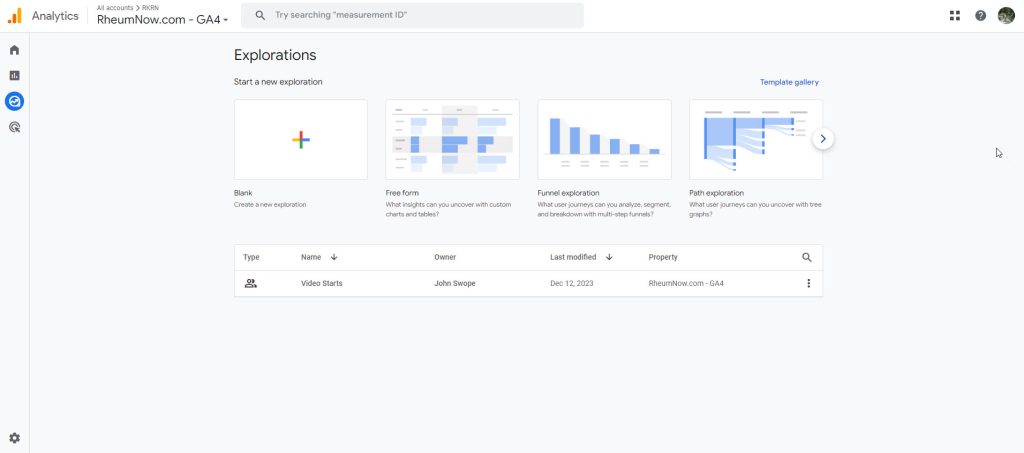
Task: Open the Home icon in sidebar
Action: (14, 50)
